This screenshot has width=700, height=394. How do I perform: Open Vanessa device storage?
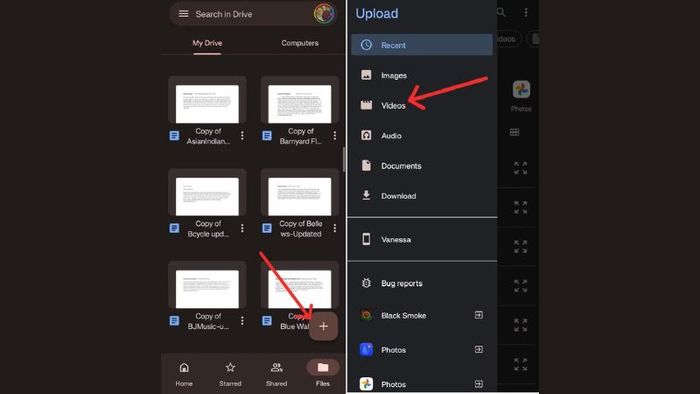pyautogui.click(x=422, y=240)
